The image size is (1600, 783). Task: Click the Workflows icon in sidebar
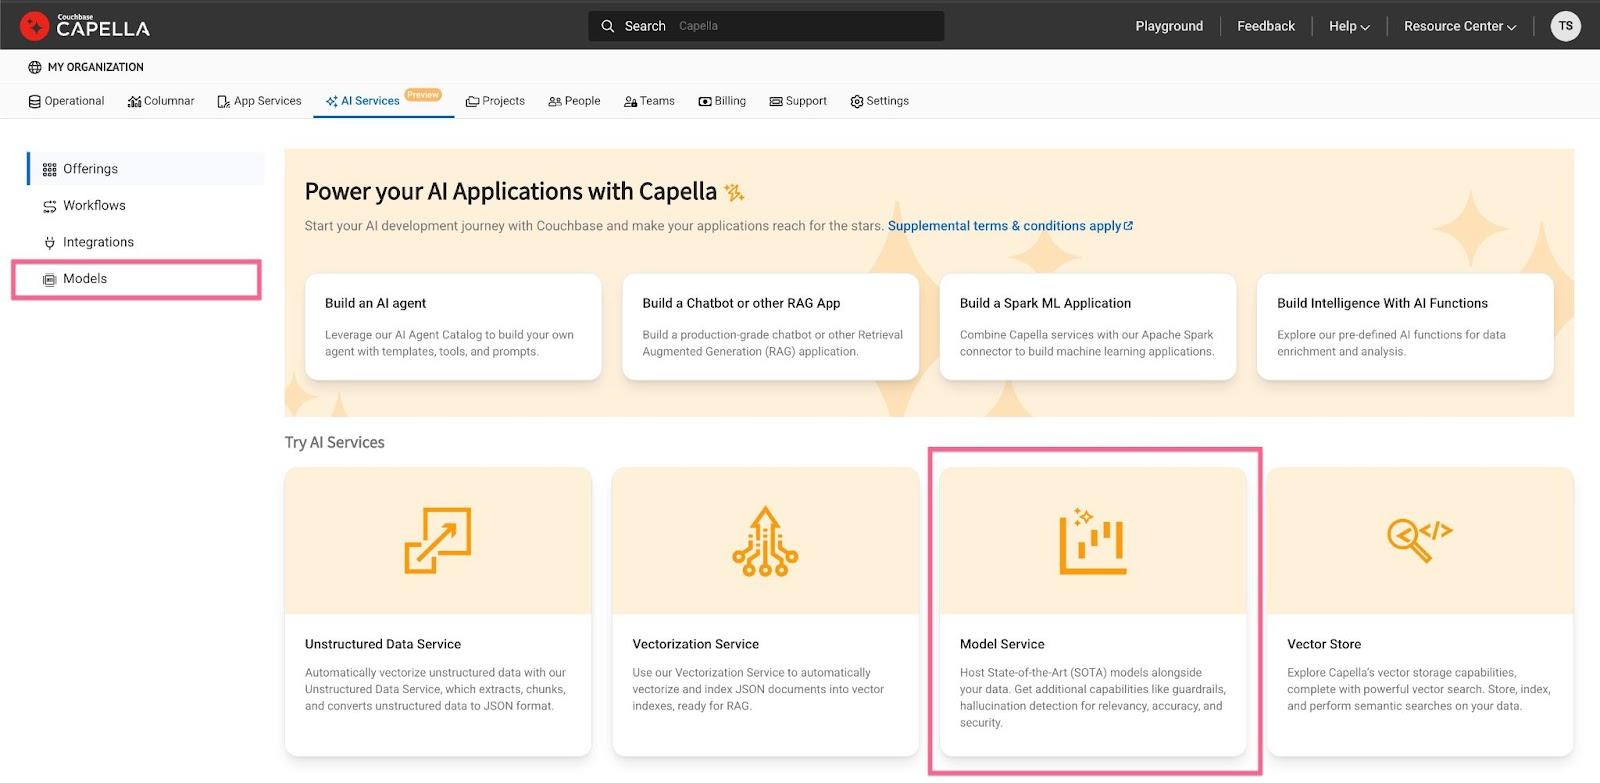50,207
